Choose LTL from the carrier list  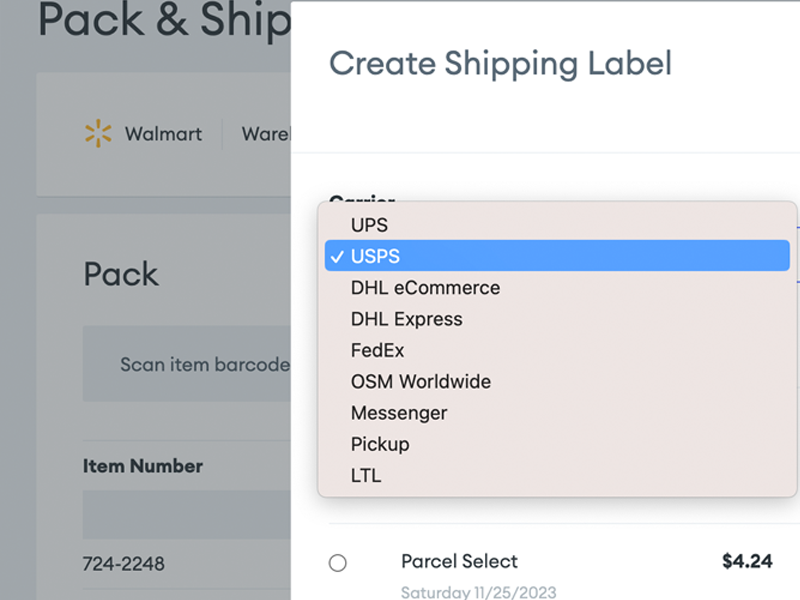pos(557,476)
